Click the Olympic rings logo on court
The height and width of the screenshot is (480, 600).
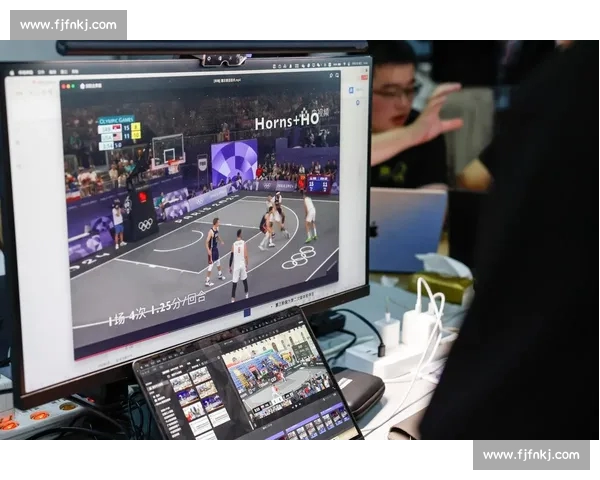point(298,259)
